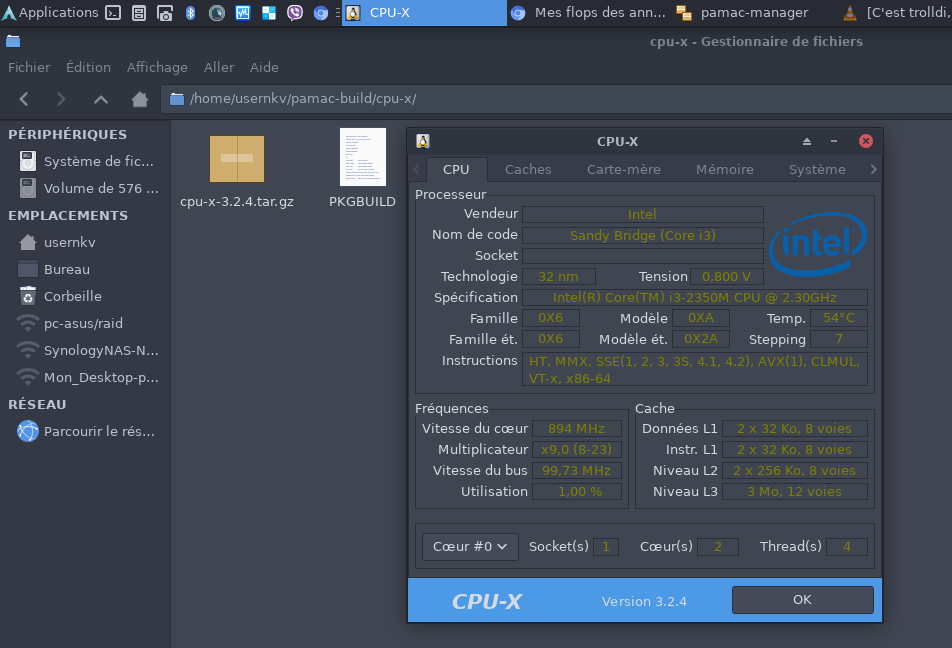Select the PKGBUILD file
This screenshot has height=648, width=952.
point(362,157)
